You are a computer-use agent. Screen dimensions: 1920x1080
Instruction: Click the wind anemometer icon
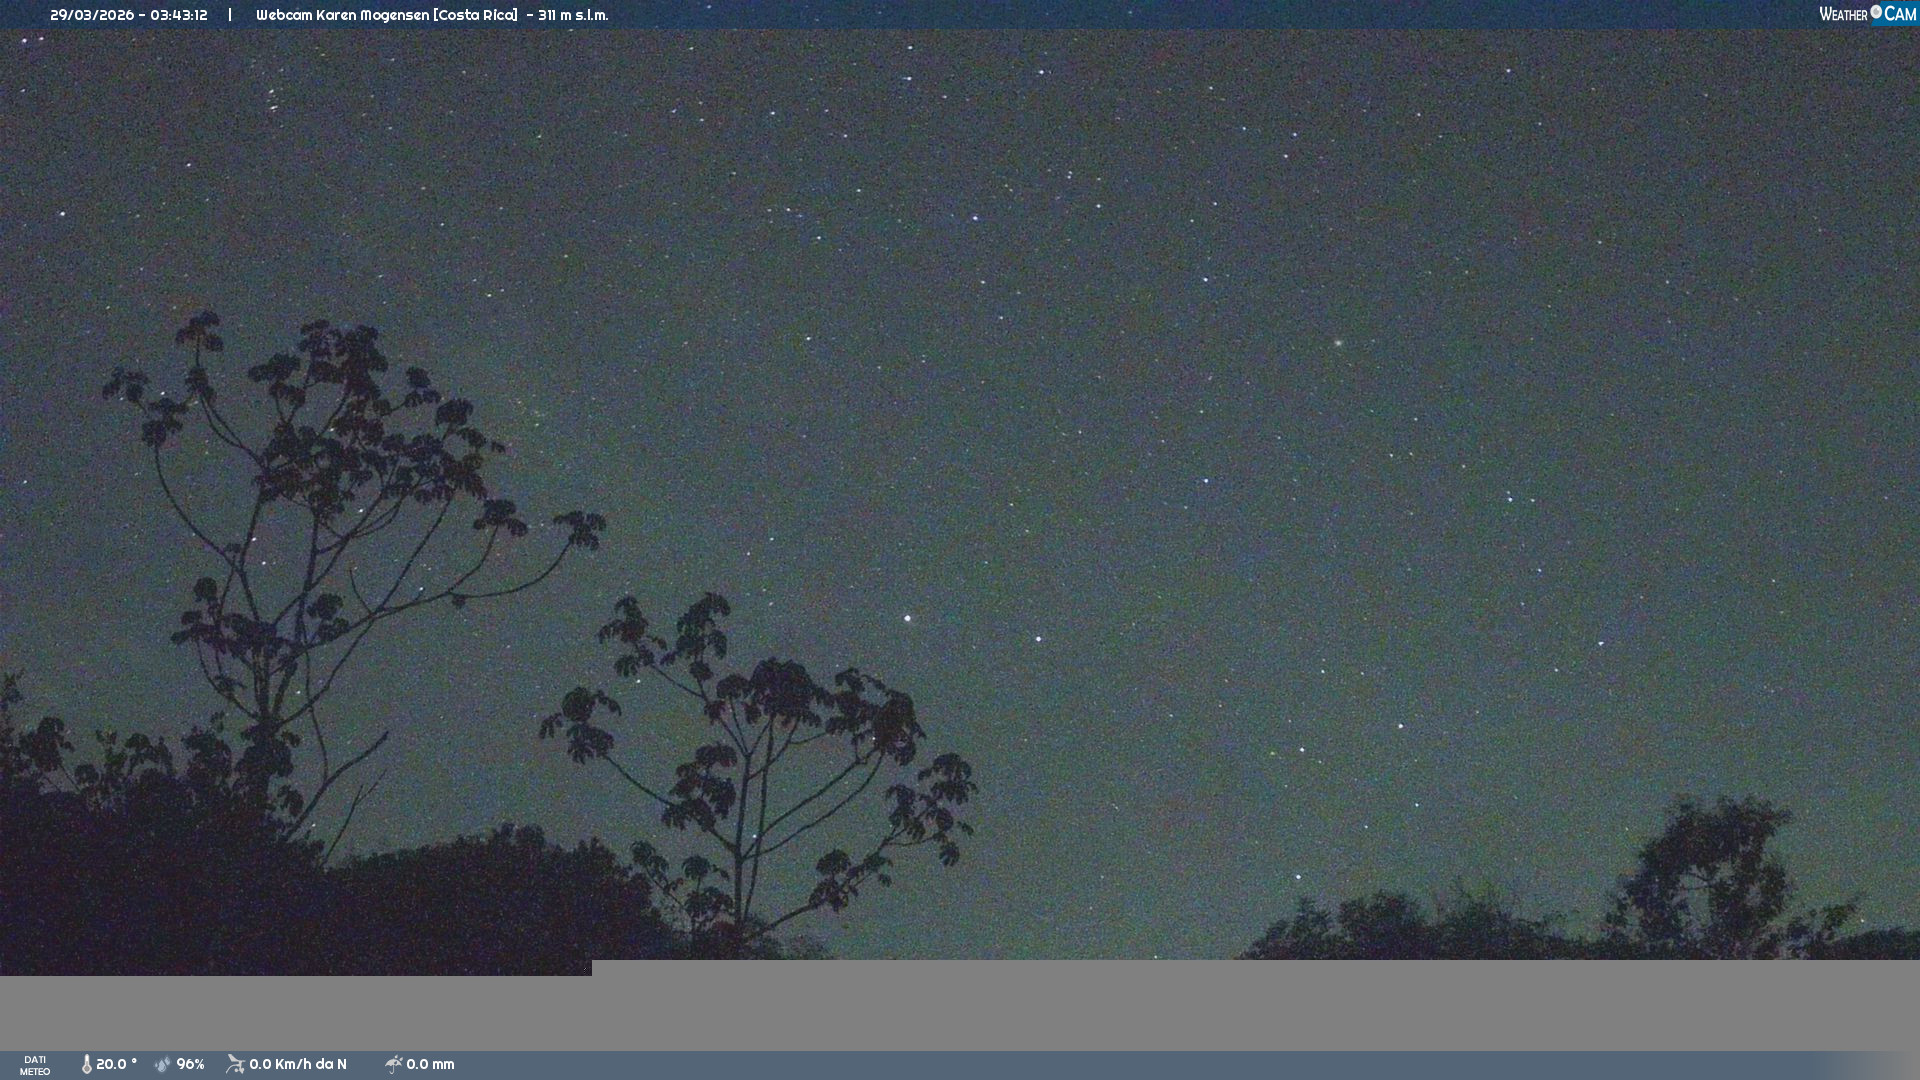pyautogui.click(x=235, y=1064)
